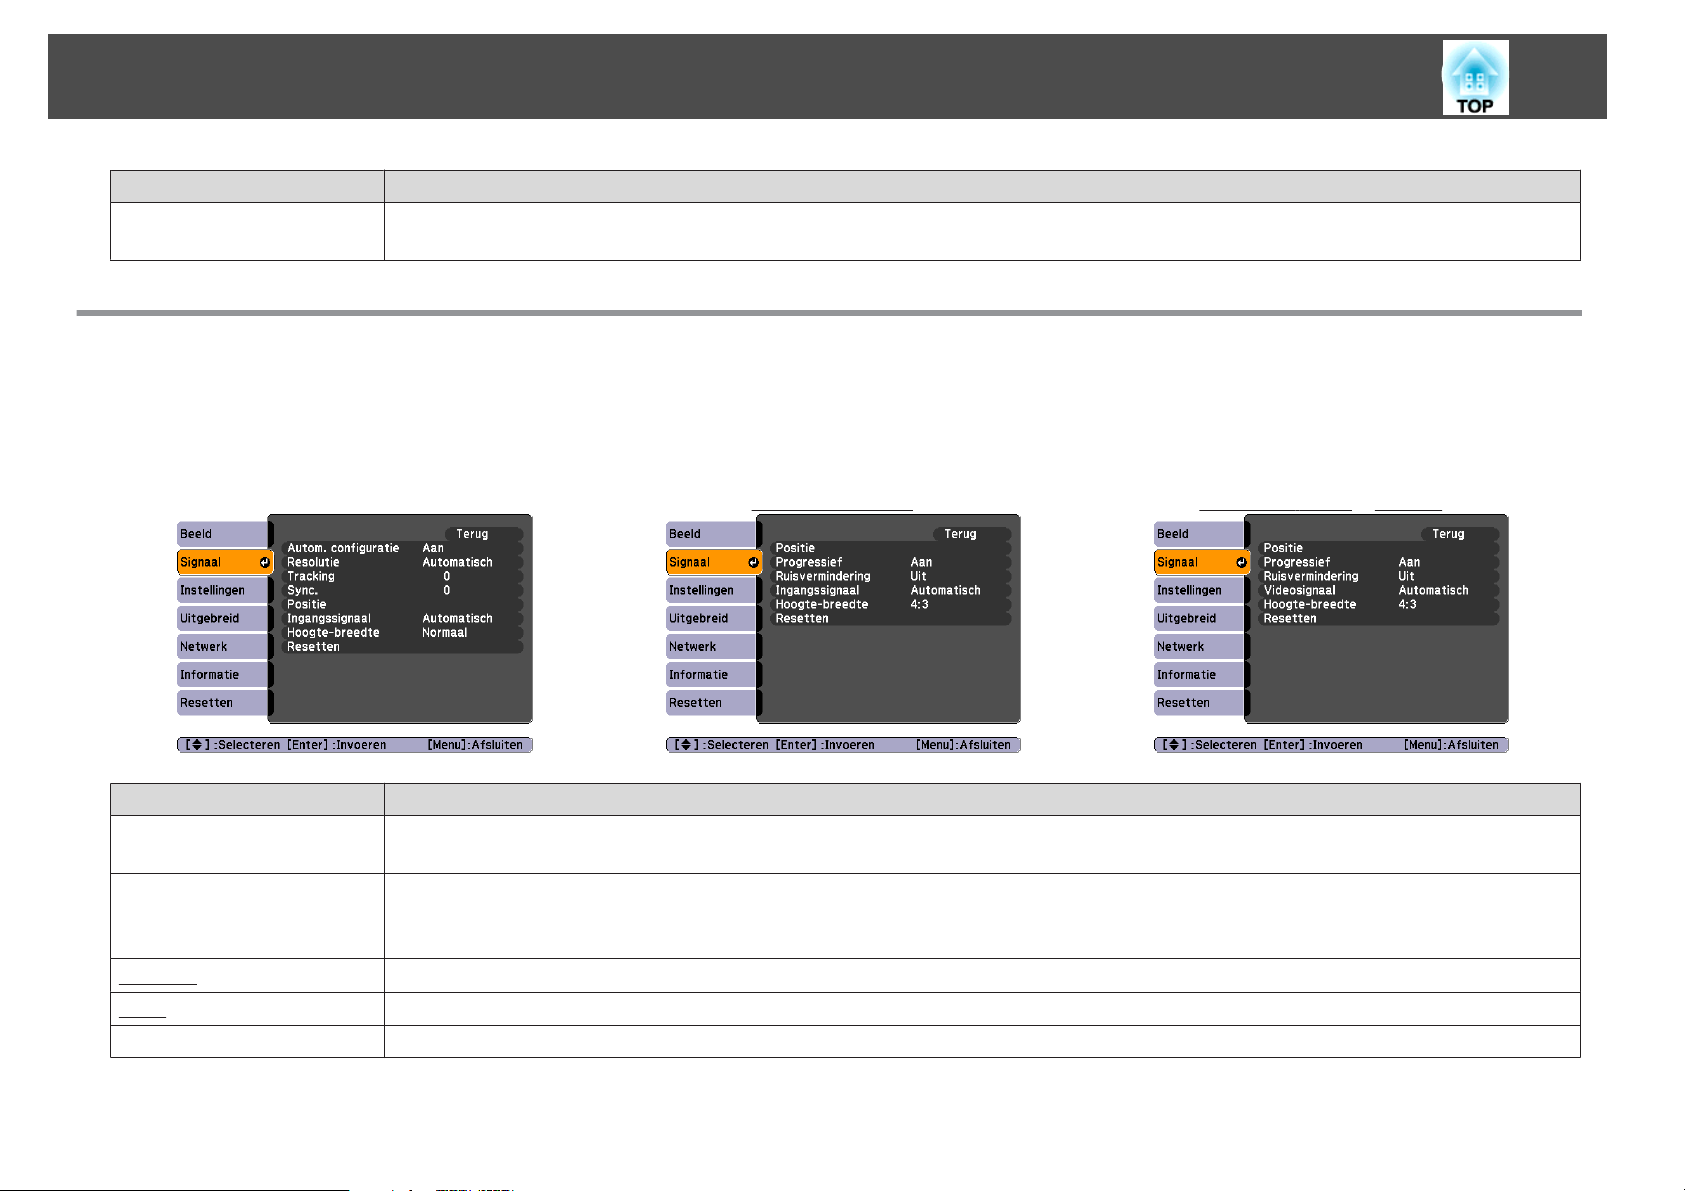Select Uitgebreid tab in the right menu screenshot

coord(1200,618)
